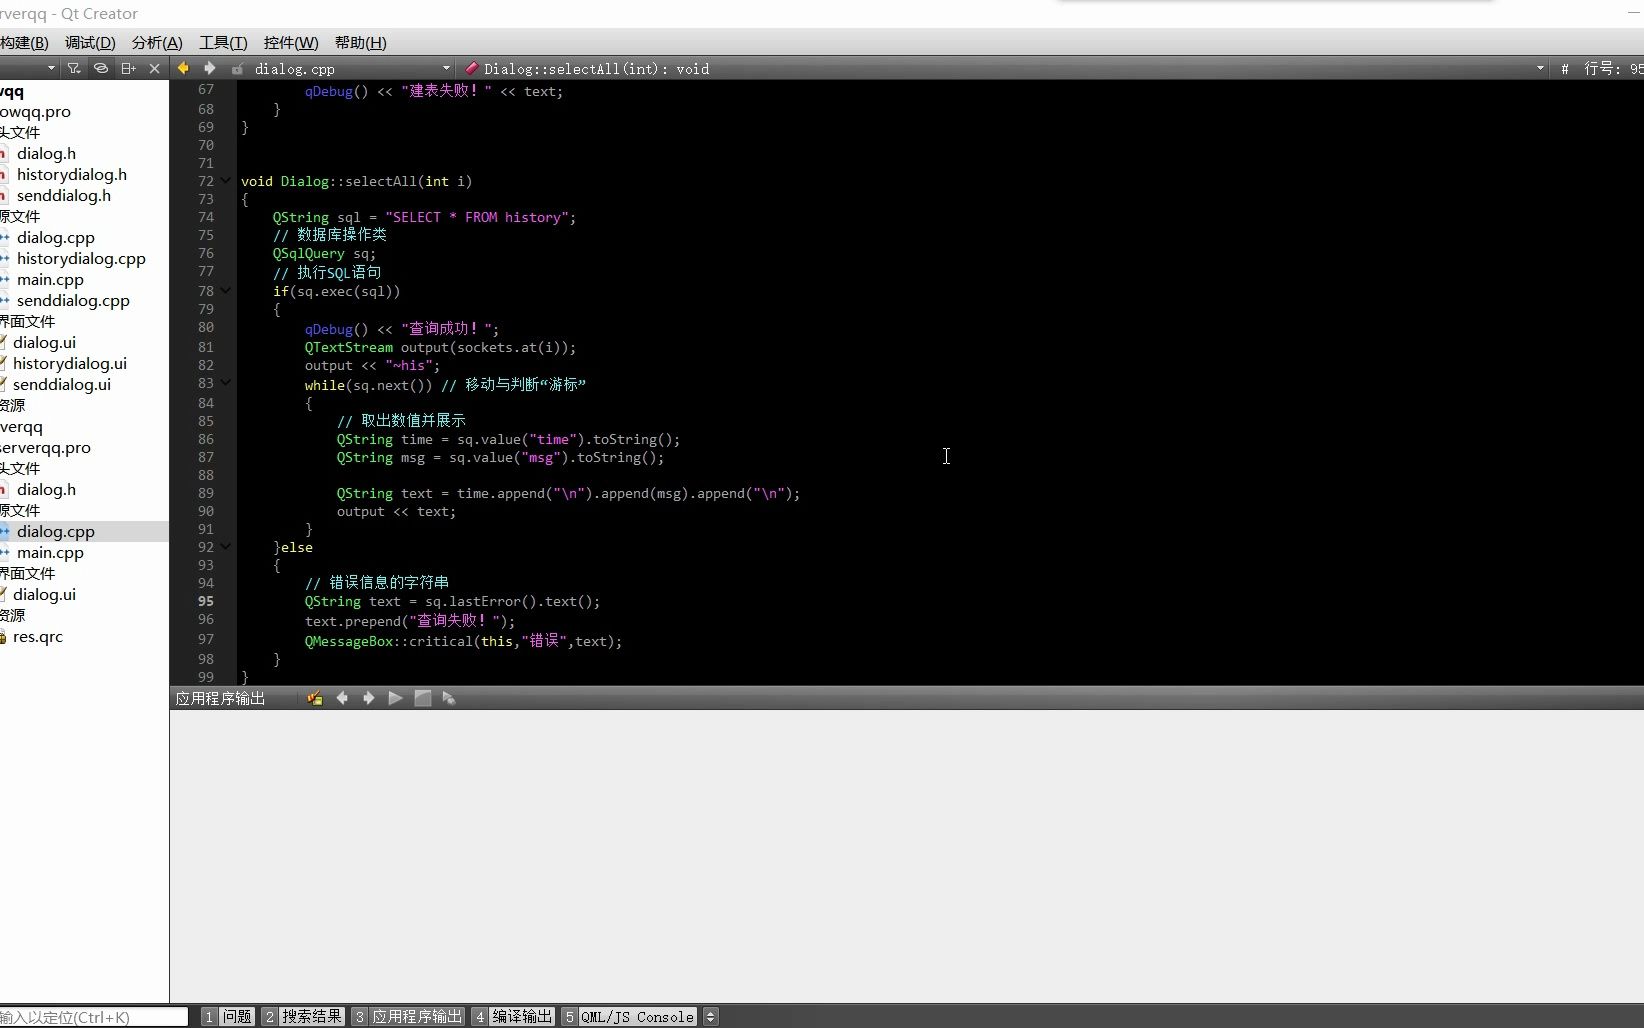Open the 构建(B) menu

tap(24, 42)
